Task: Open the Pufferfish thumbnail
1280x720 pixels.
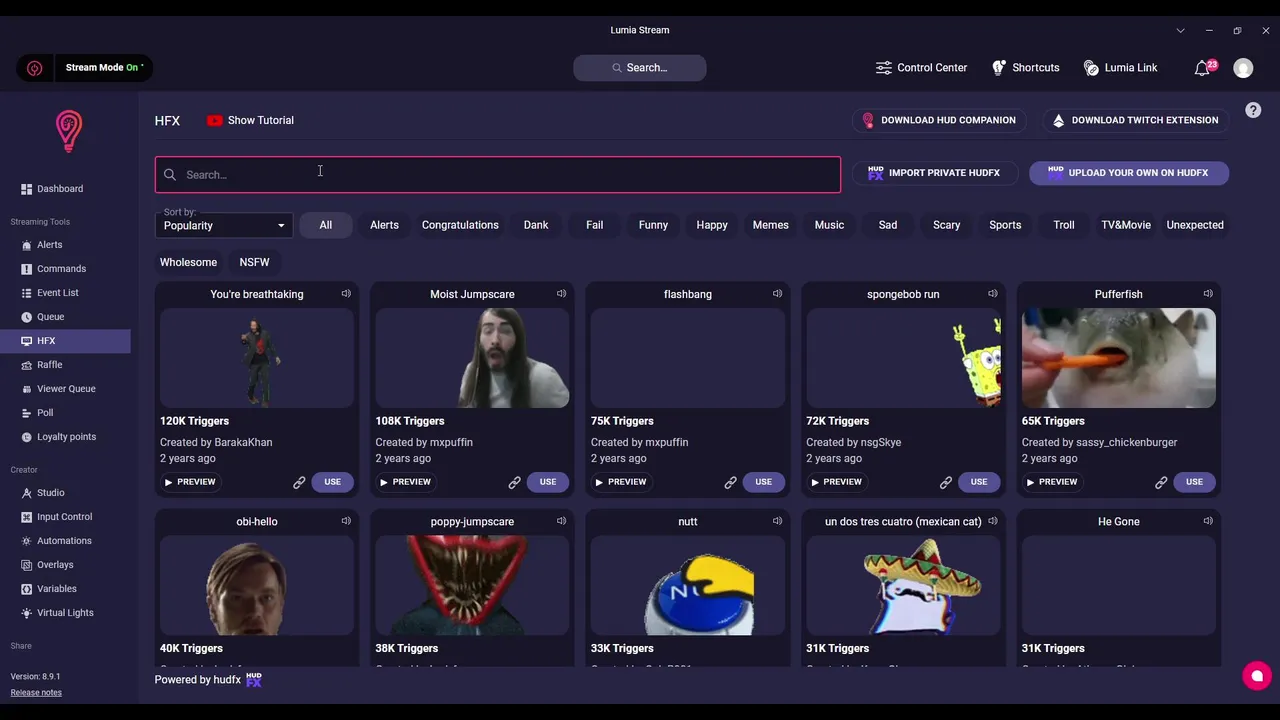Action: 1119,358
